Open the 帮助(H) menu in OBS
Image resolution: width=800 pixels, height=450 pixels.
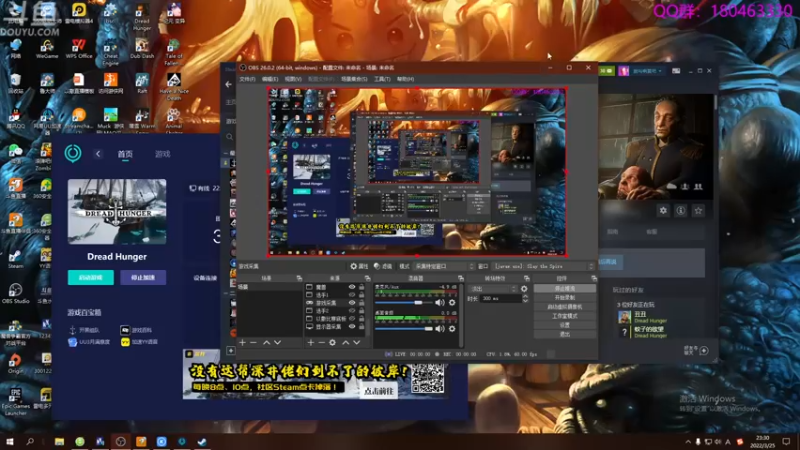click(405, 79)
